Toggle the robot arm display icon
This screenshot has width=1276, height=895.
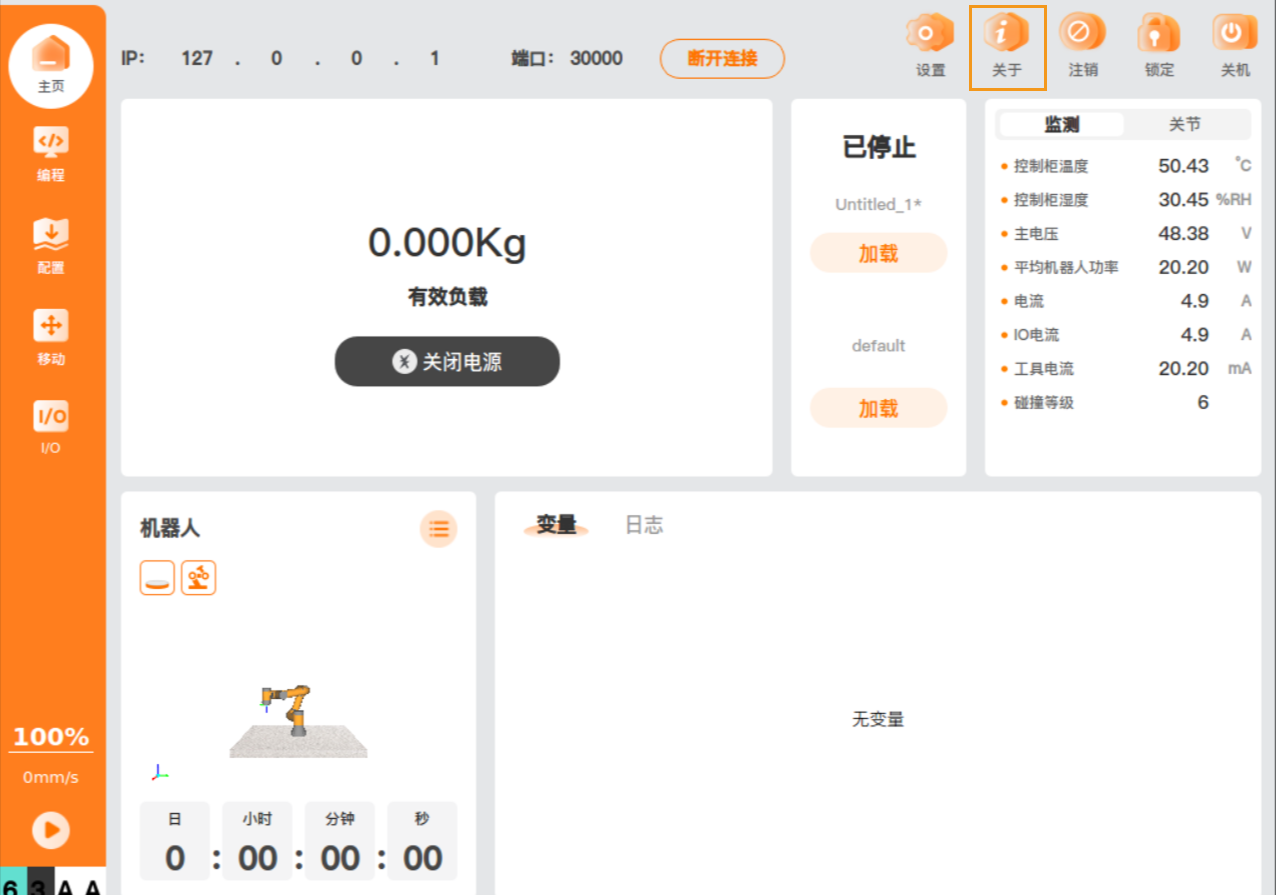[199, 578]
